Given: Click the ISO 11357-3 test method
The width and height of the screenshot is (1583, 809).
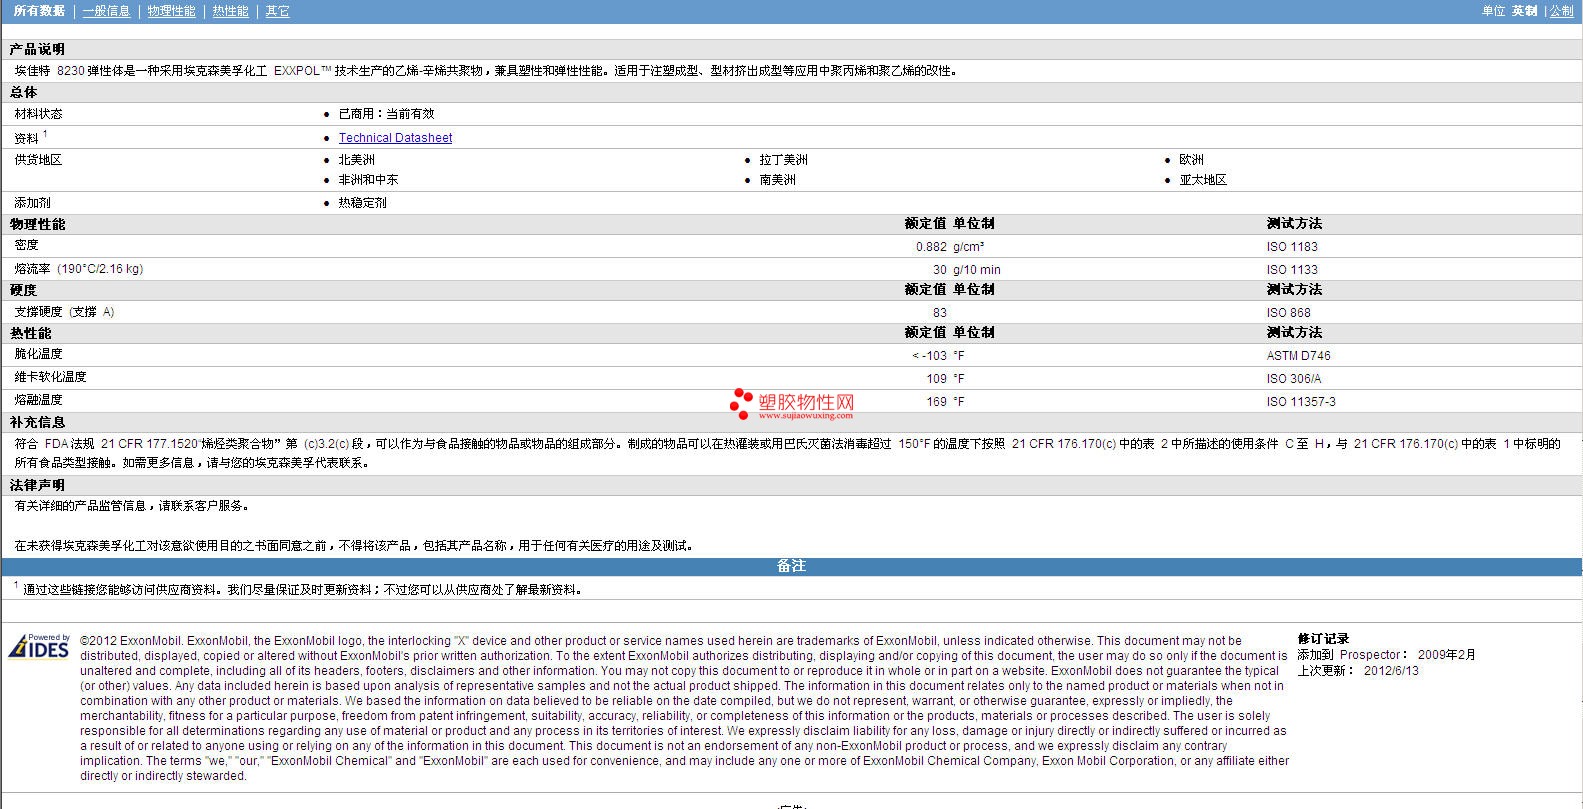Looking at the screenshot, I should pos(1301,402).
